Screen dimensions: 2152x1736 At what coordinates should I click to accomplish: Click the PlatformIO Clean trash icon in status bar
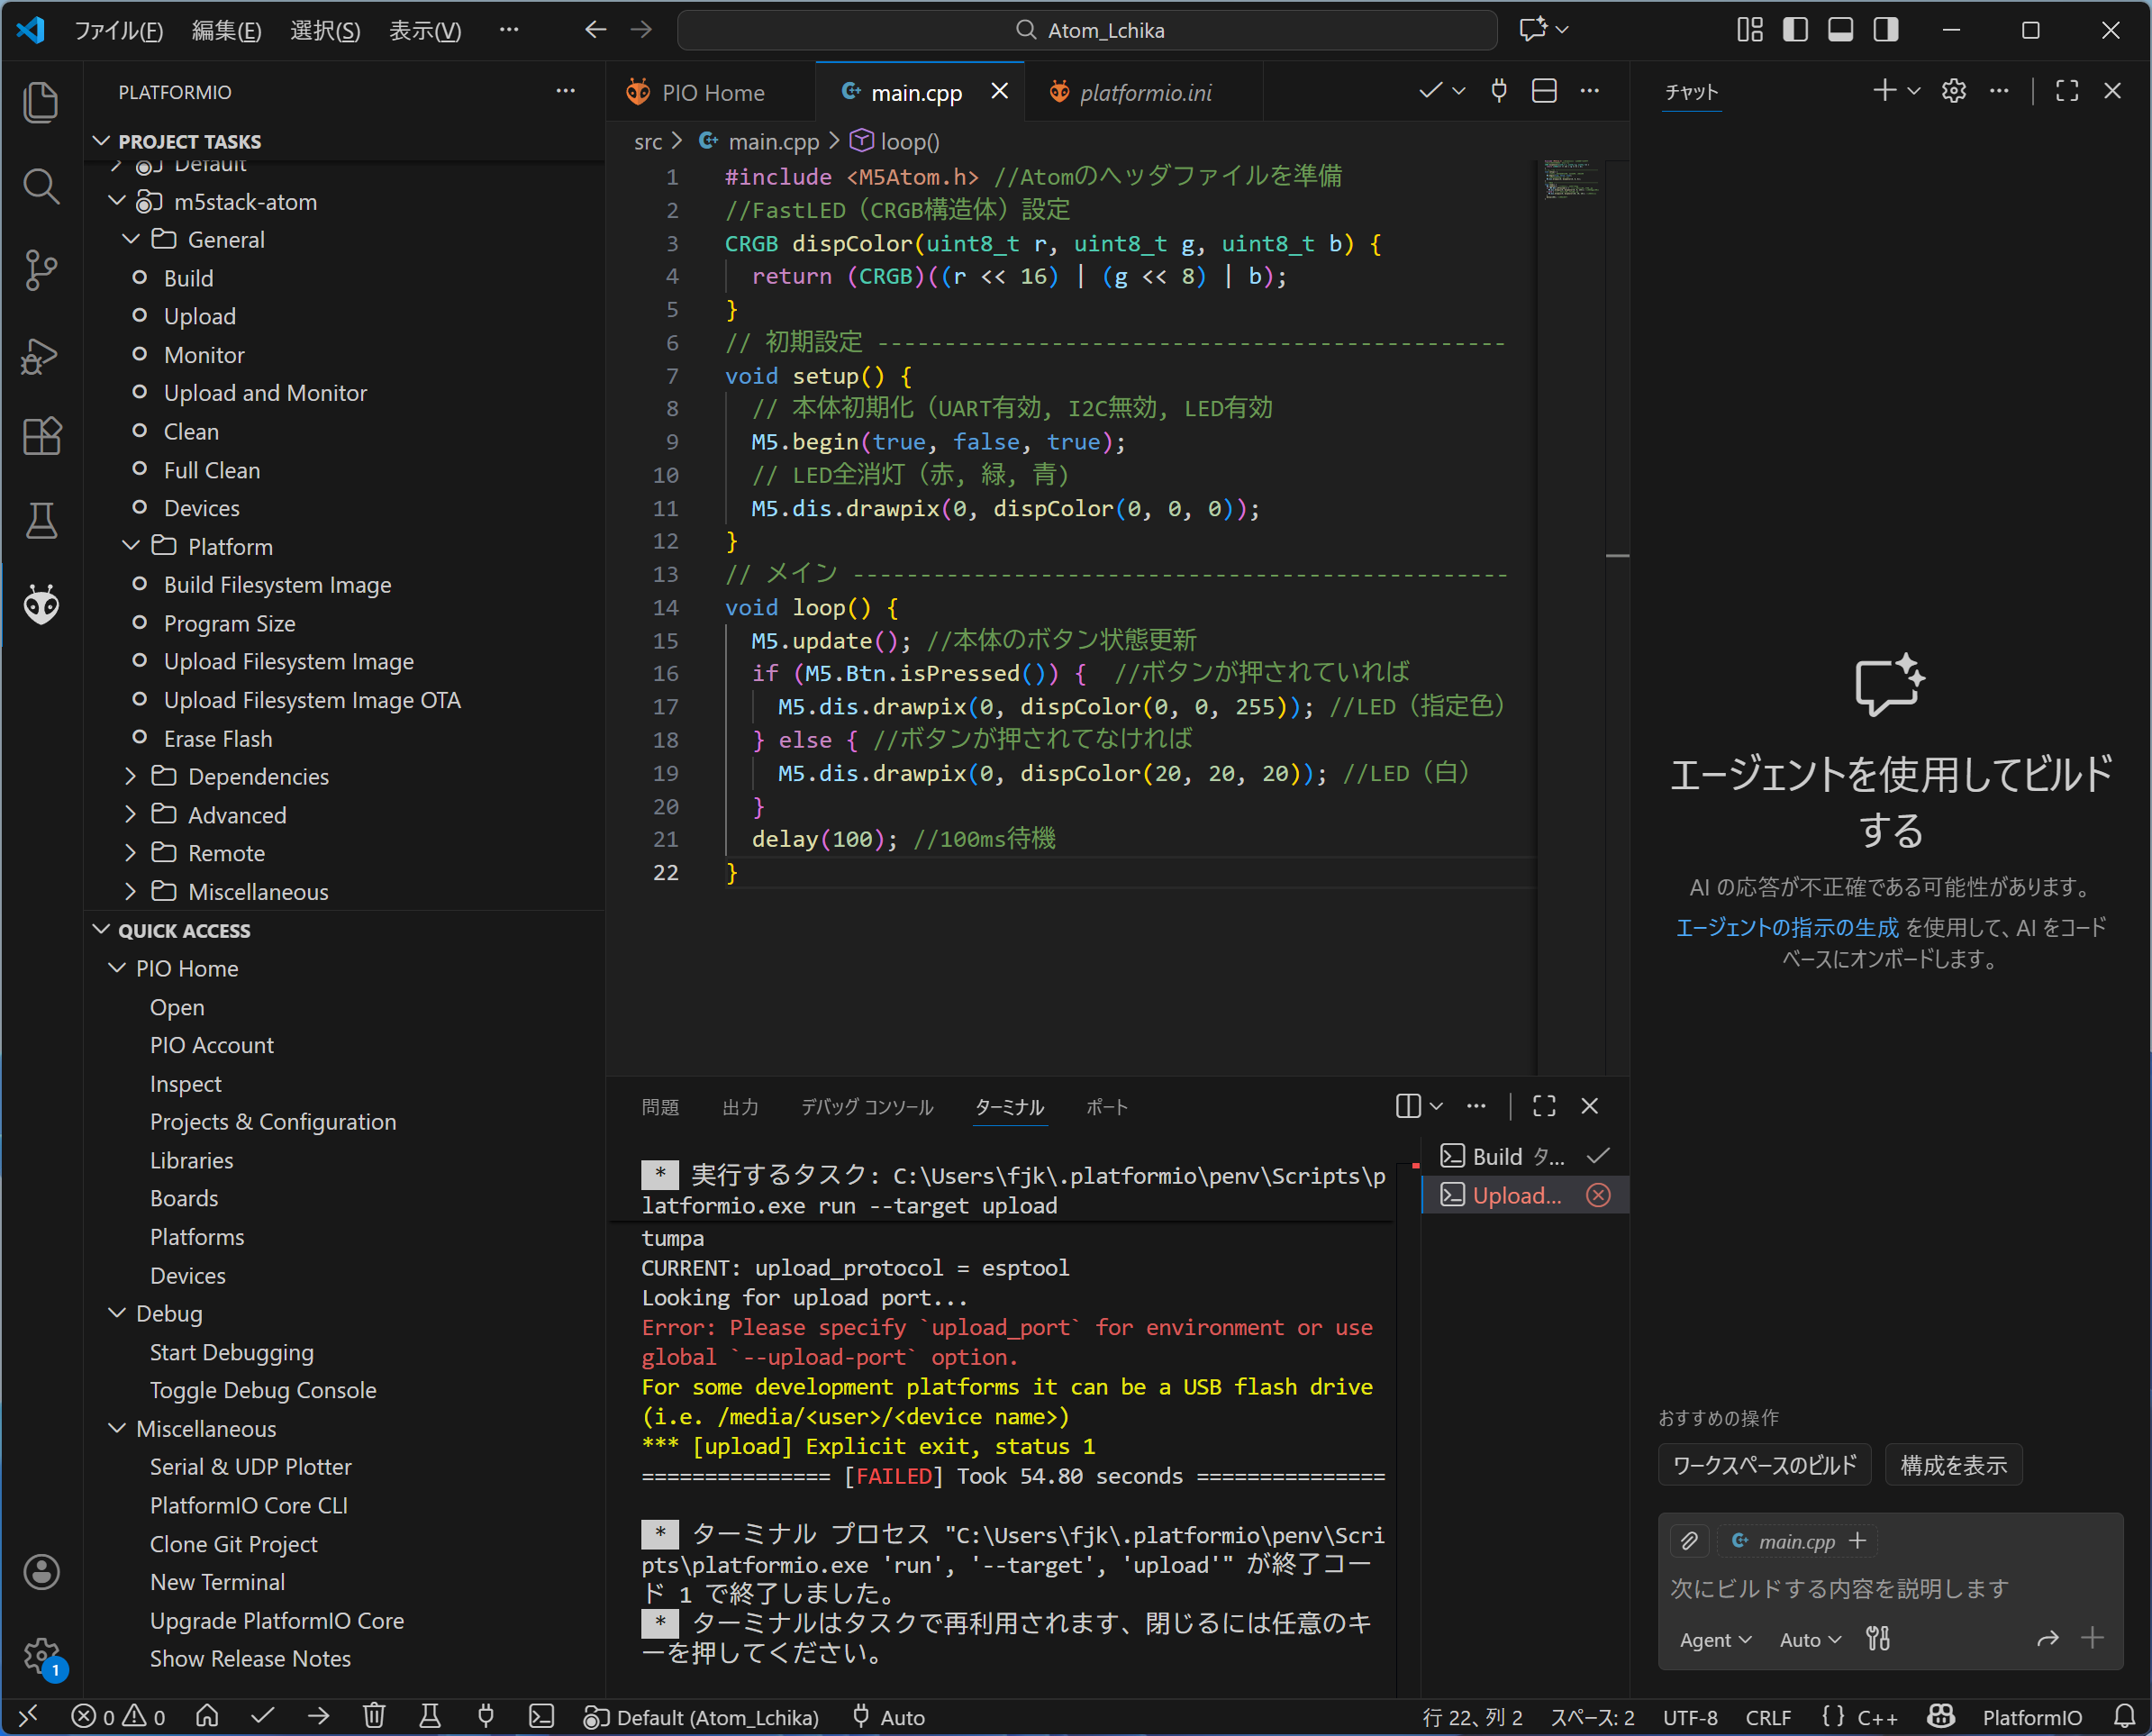click(374, 1716)
